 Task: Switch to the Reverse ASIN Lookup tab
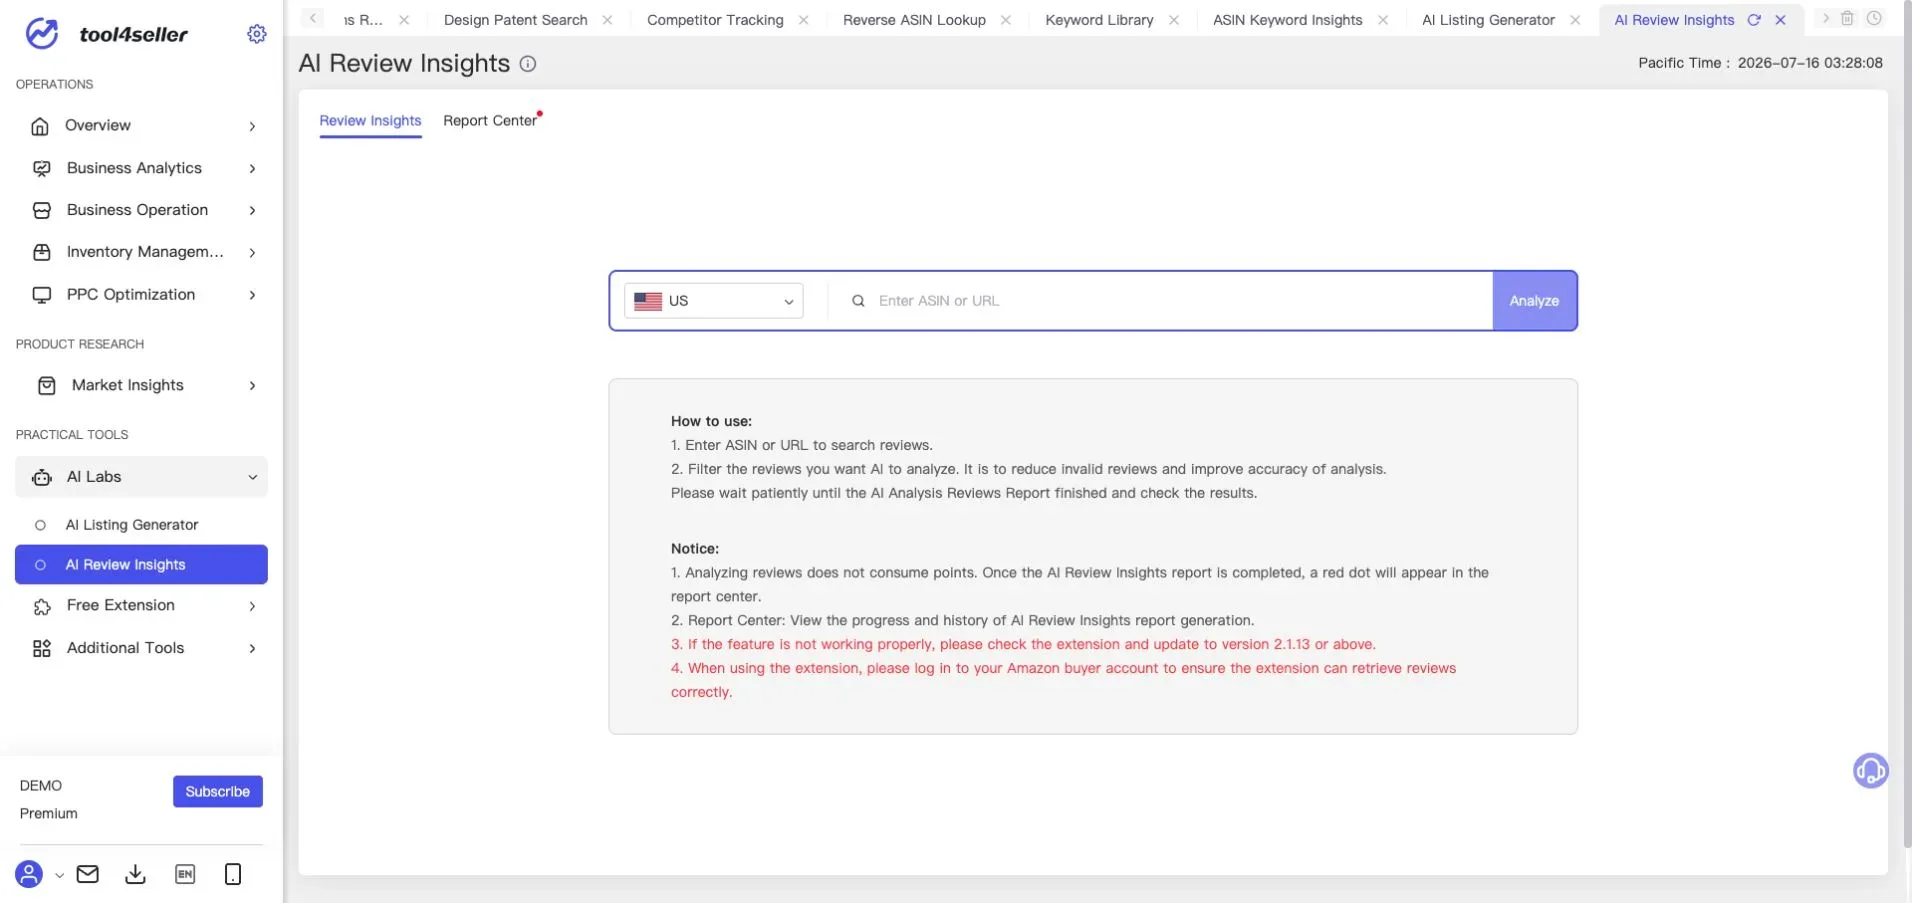click(x=914, y=20)
